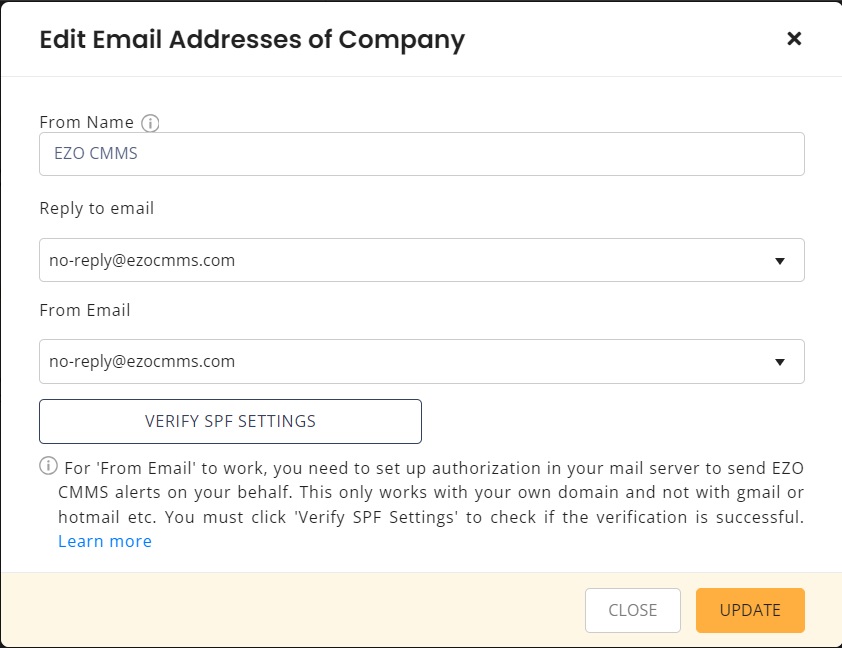The width and height of the screenshot is (842, 648).
Task: Open the From Email combo box
Action: [x=422, y=361]
